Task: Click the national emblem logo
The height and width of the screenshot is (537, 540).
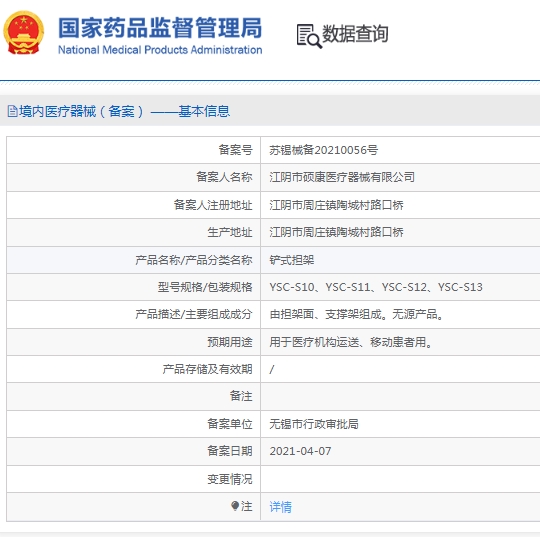Action: pos(23,32)
